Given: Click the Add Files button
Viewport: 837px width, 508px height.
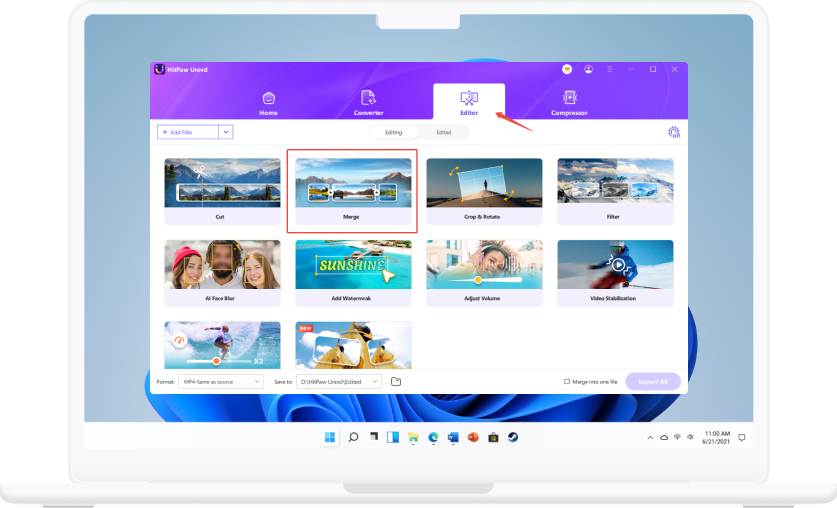Looking at the screenshot, I should coord(187,132).
